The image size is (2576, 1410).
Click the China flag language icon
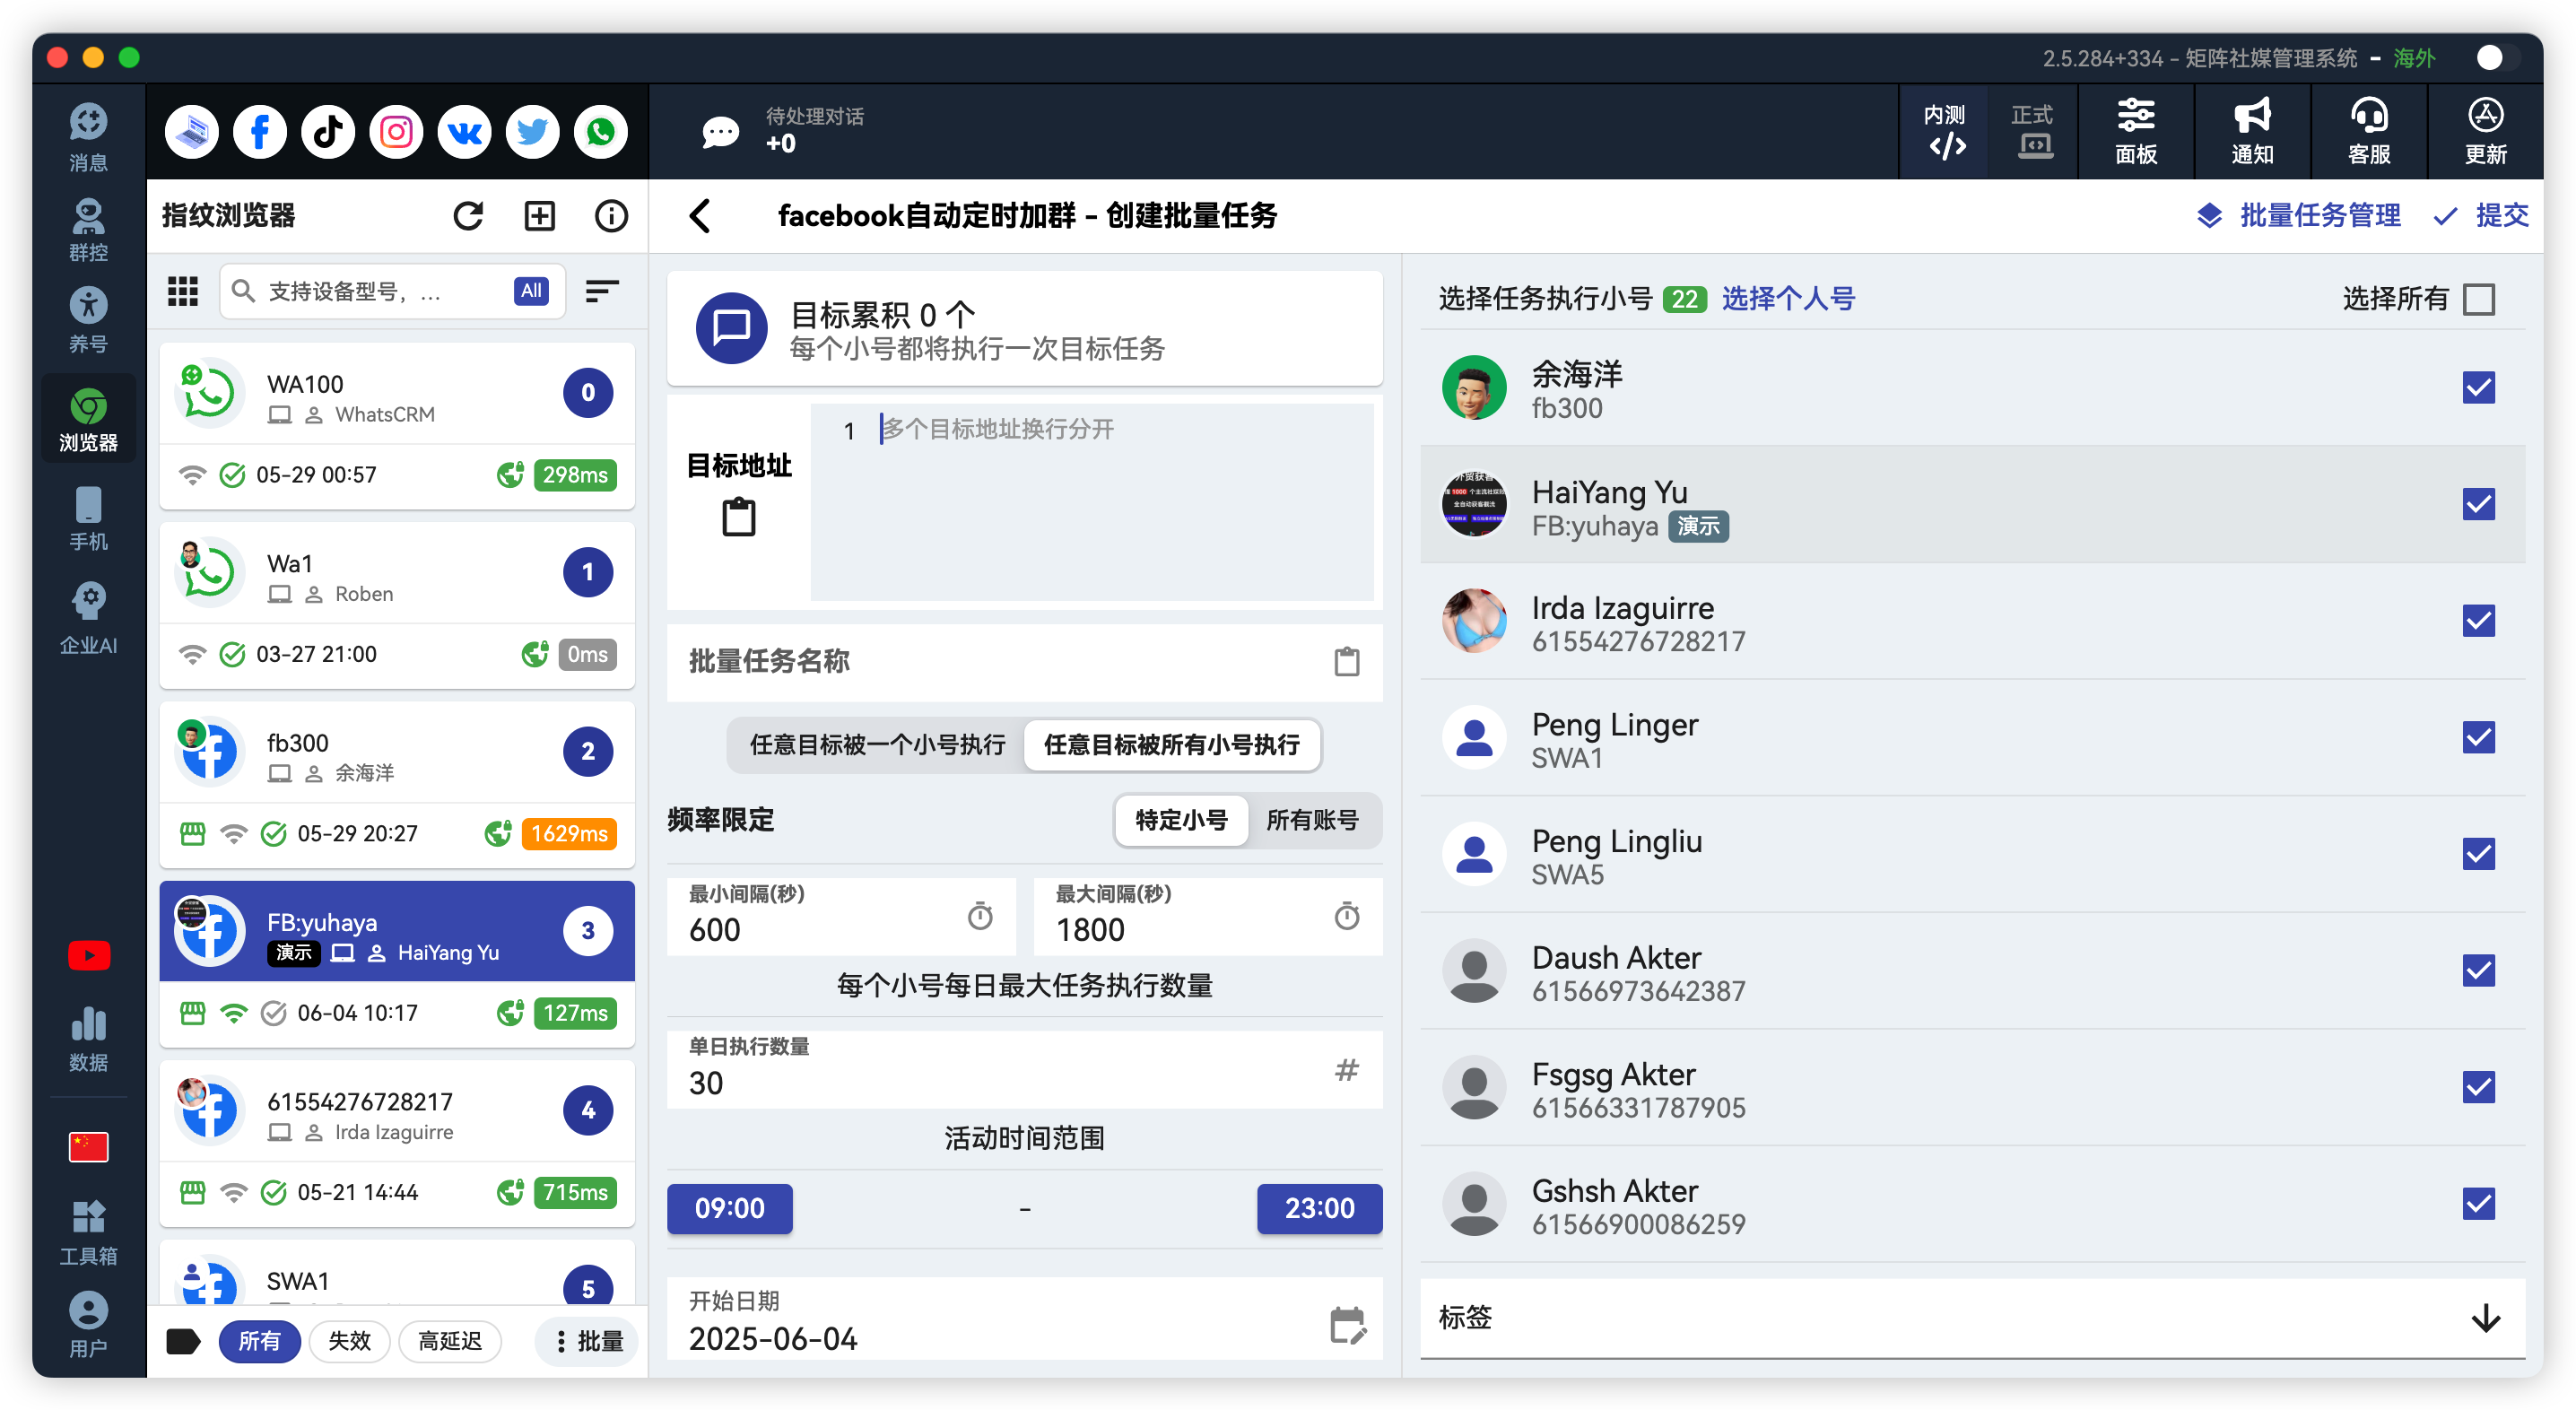pos(88,1147)
